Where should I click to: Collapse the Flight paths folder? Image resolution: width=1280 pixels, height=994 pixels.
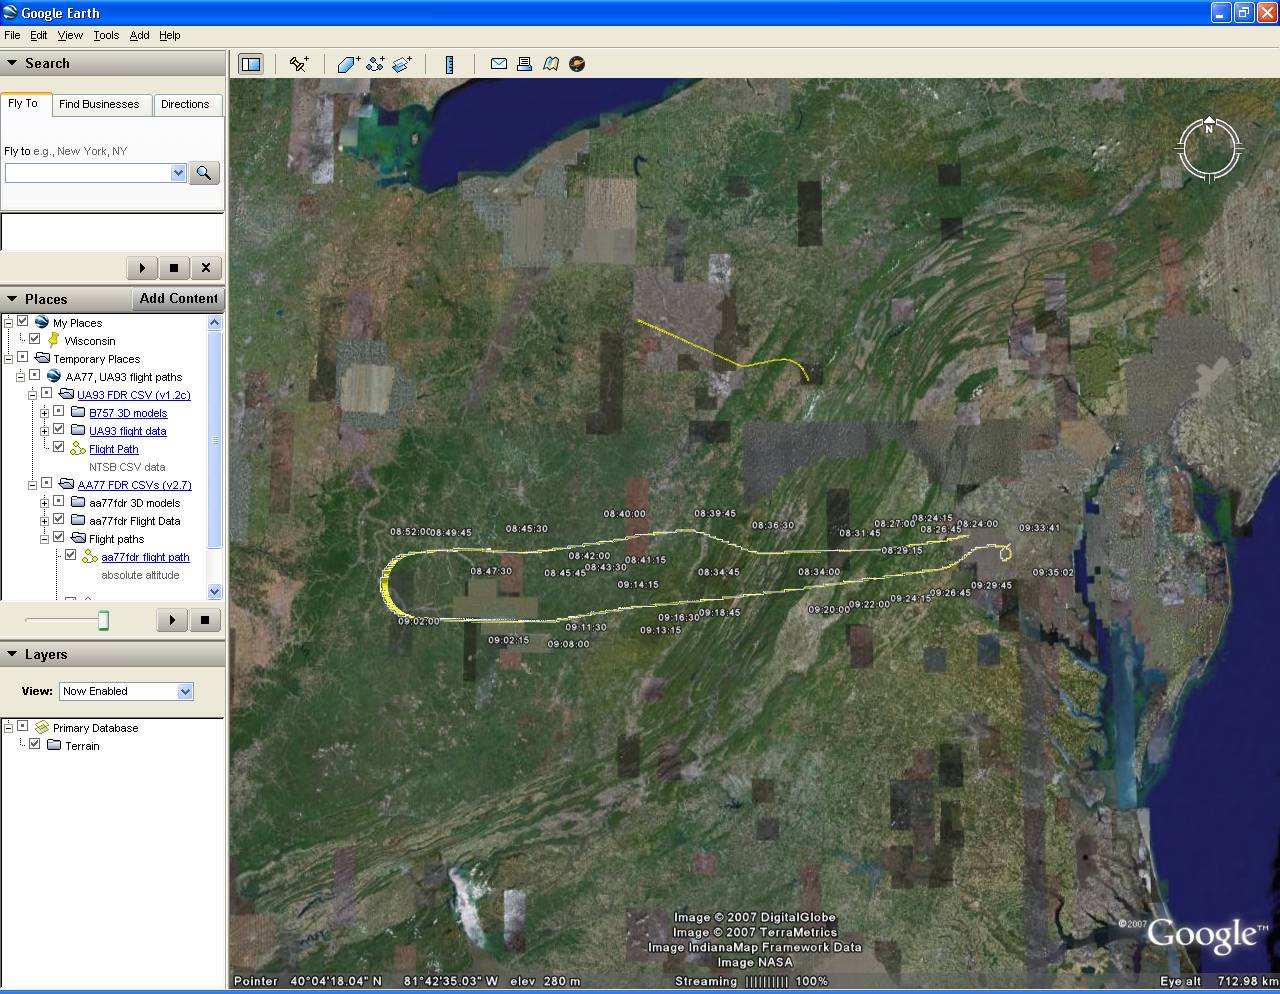pos(44,539)
